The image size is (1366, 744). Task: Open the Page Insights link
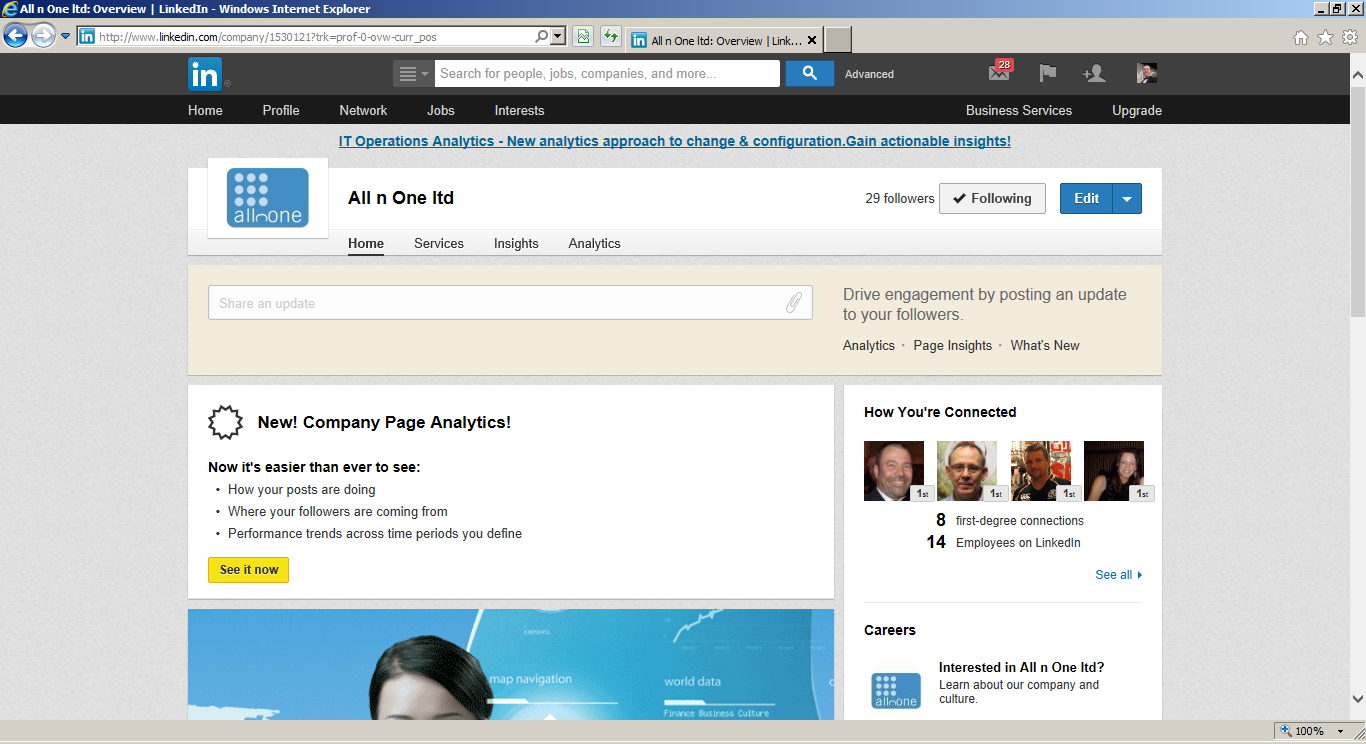point(953,345)
